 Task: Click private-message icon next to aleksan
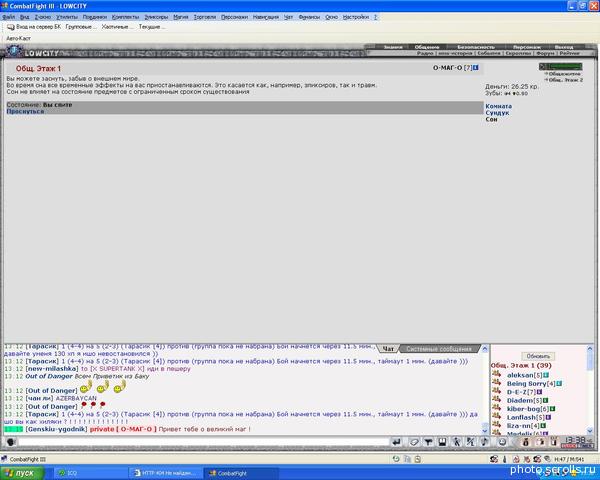497,374
